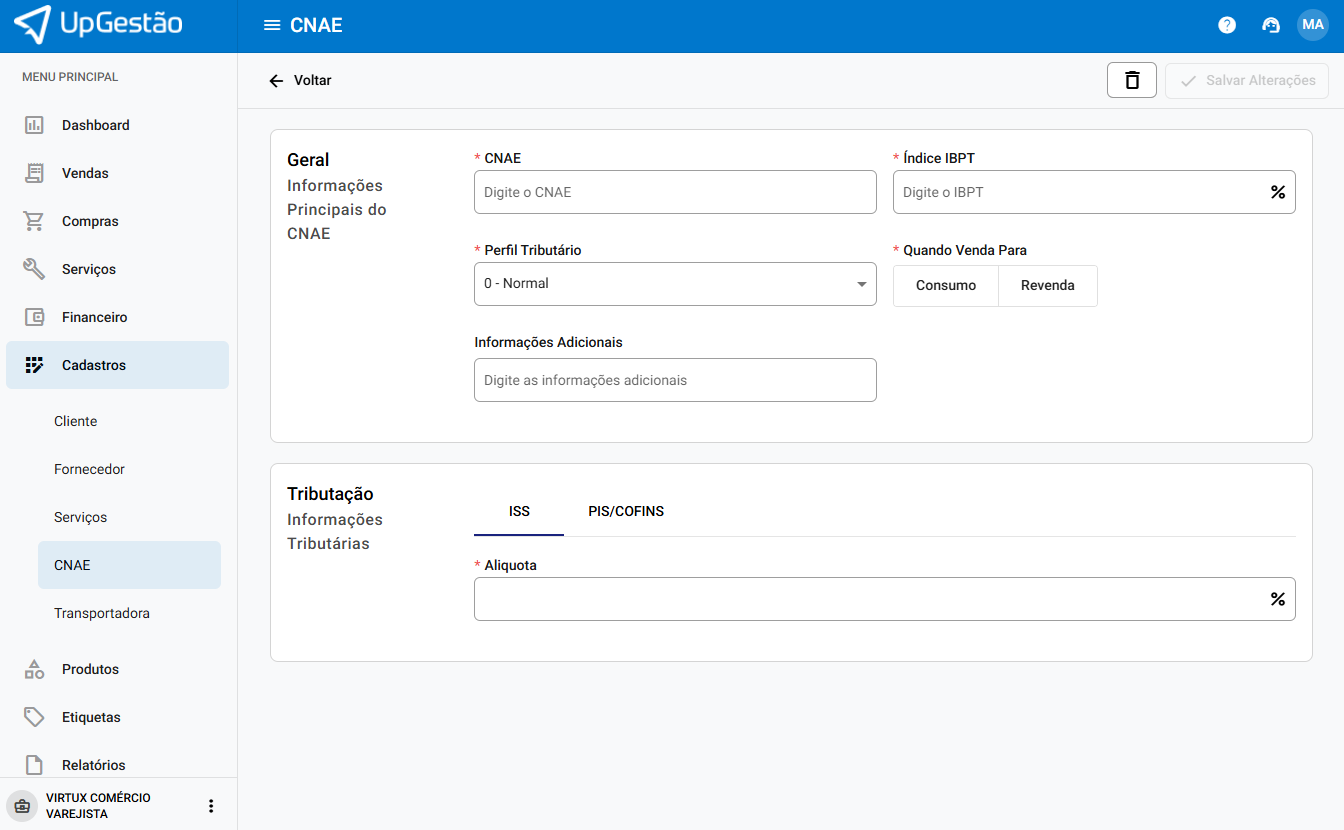
Task: Click the support headset icon
Action: [x=1271, y=25]
